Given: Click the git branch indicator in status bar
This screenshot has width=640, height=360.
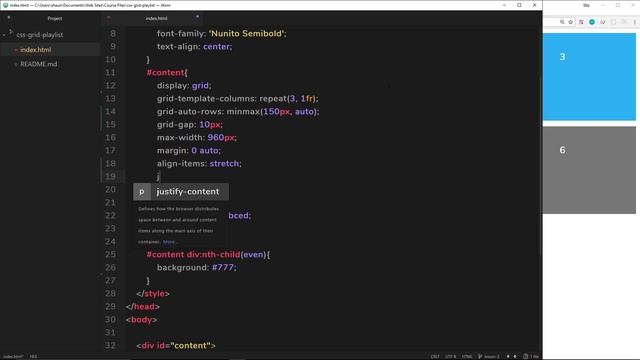Looking at the screenshot, I should click(489, 357).
